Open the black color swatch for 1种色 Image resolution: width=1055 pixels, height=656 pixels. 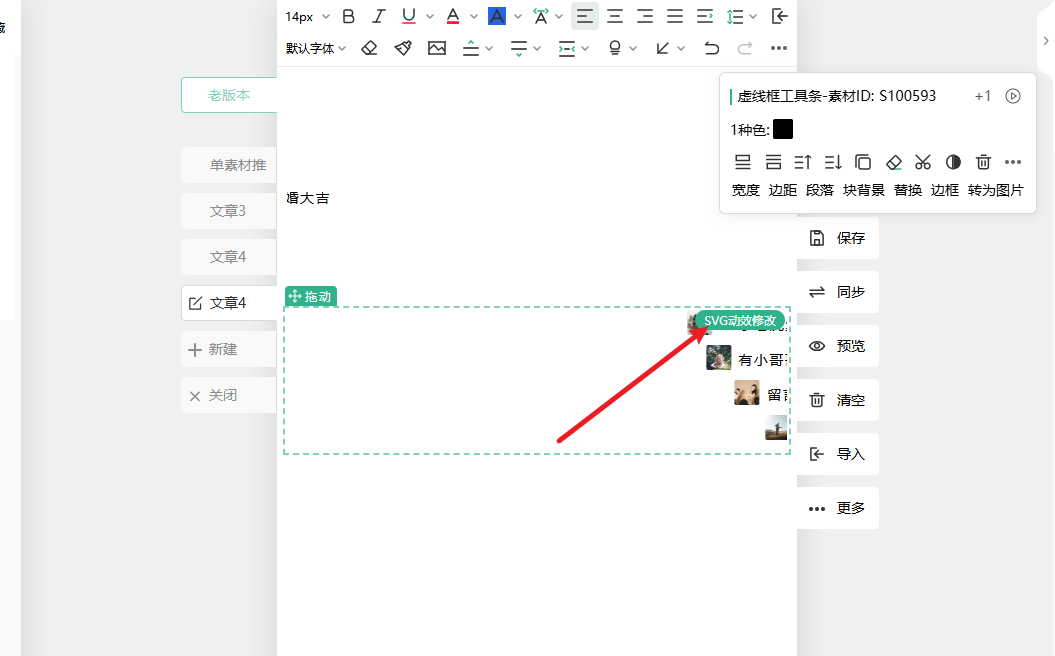(x=783, y=129)
